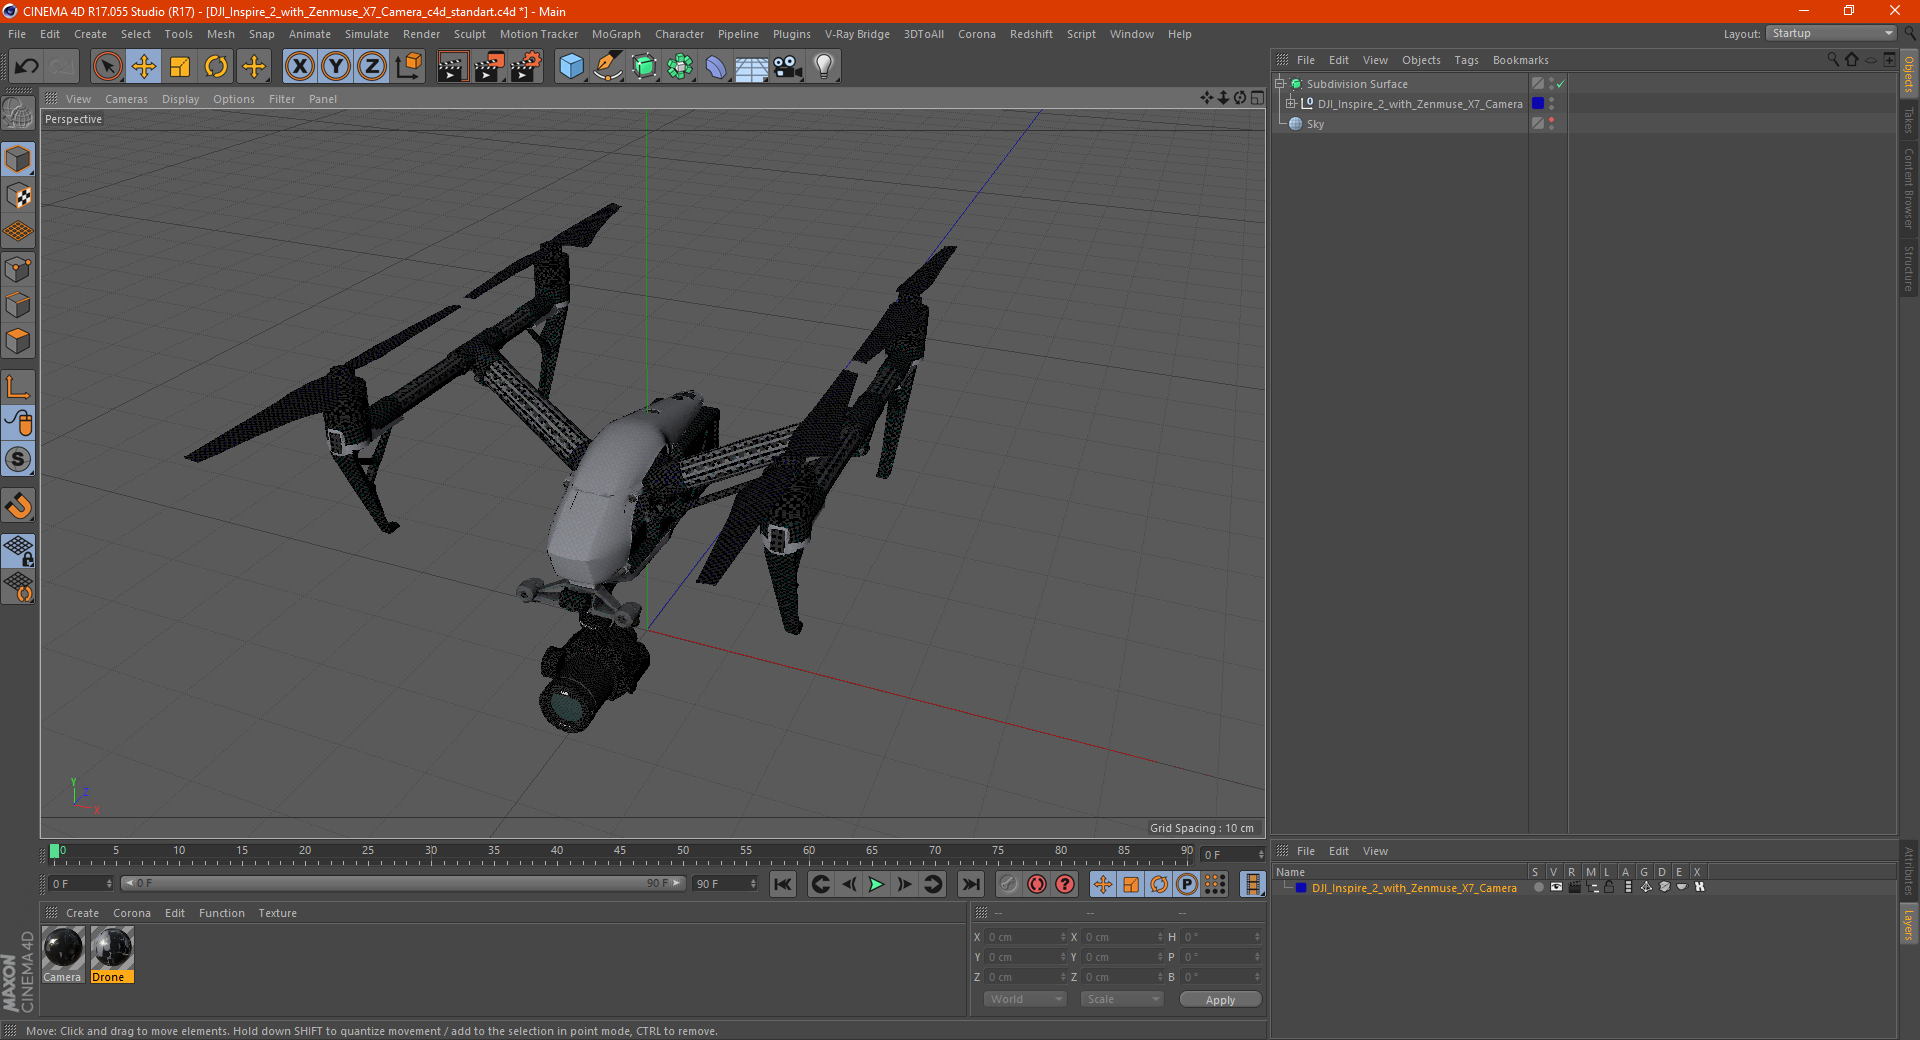
Task: Select Points mode in sidebar
Action: click(x=18, y=269)
